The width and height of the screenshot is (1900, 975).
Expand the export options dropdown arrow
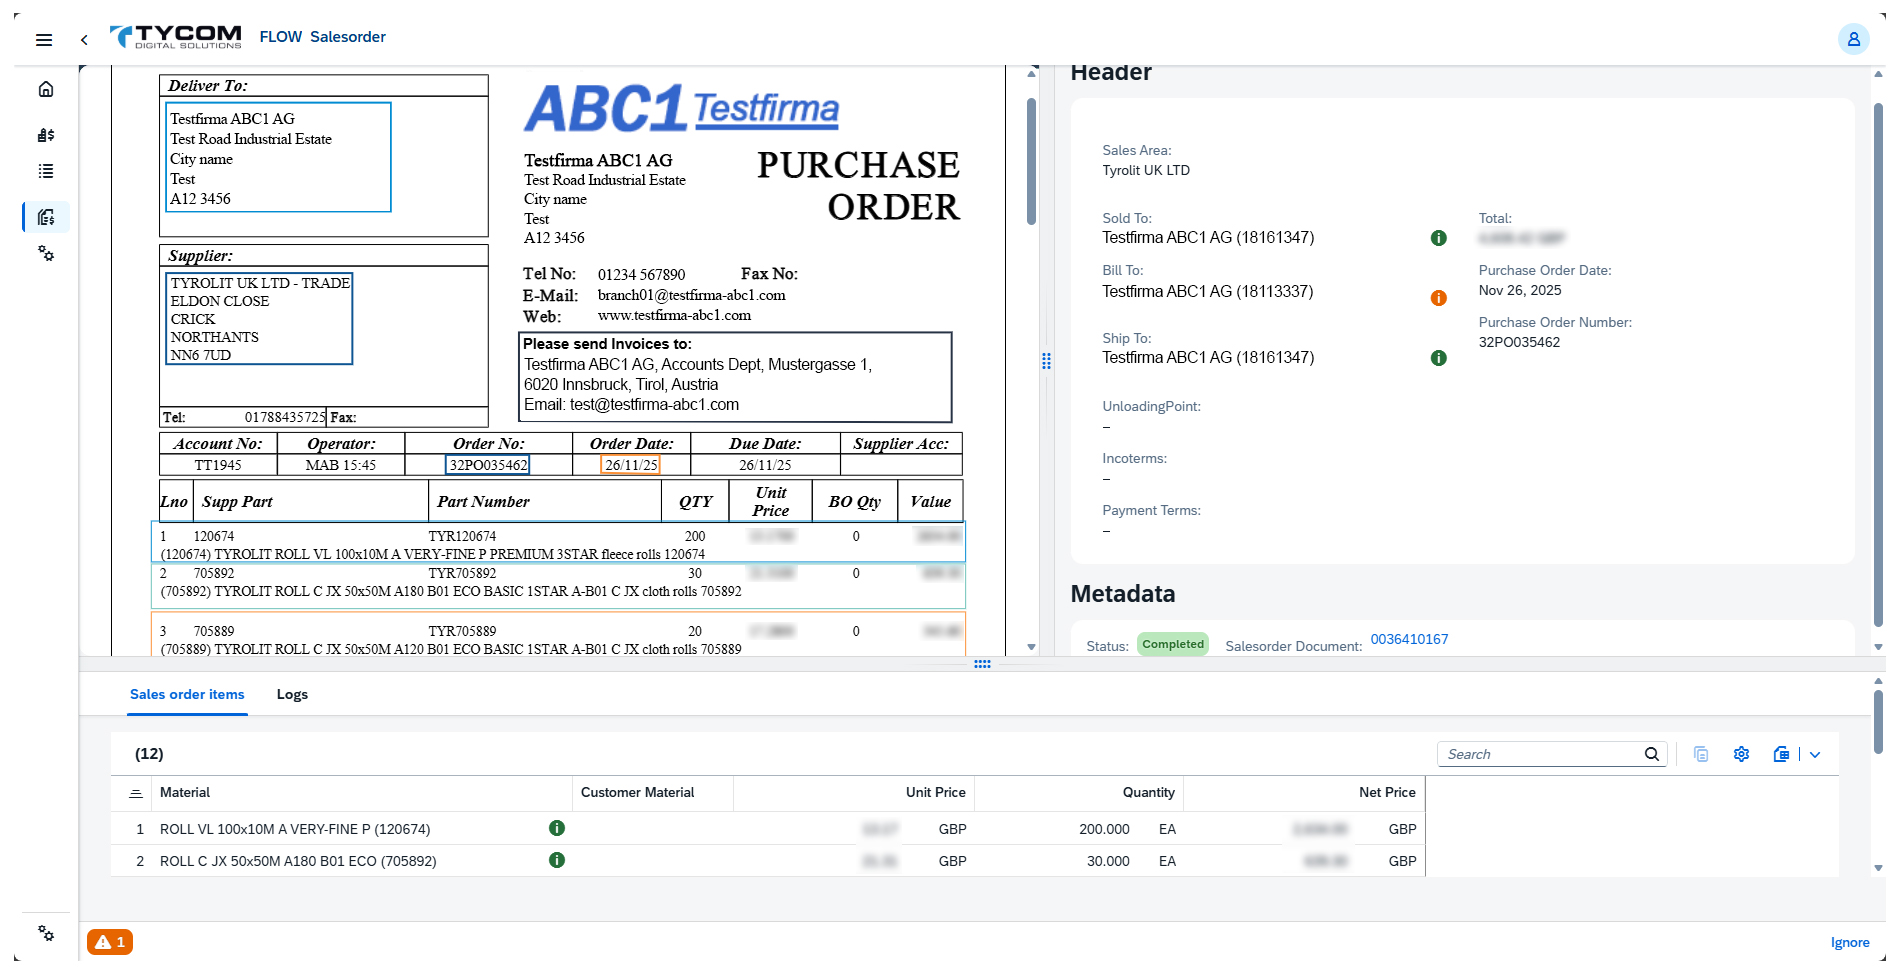point(1815,755)
